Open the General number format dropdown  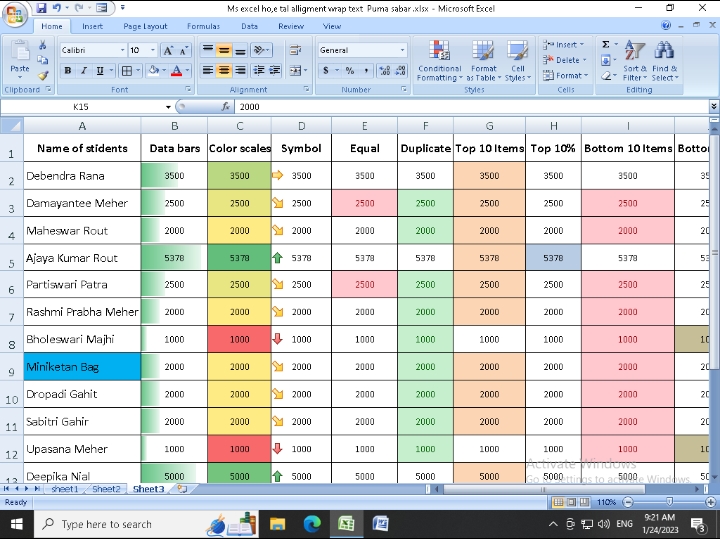pyautogui.click(x=402, y=50)
